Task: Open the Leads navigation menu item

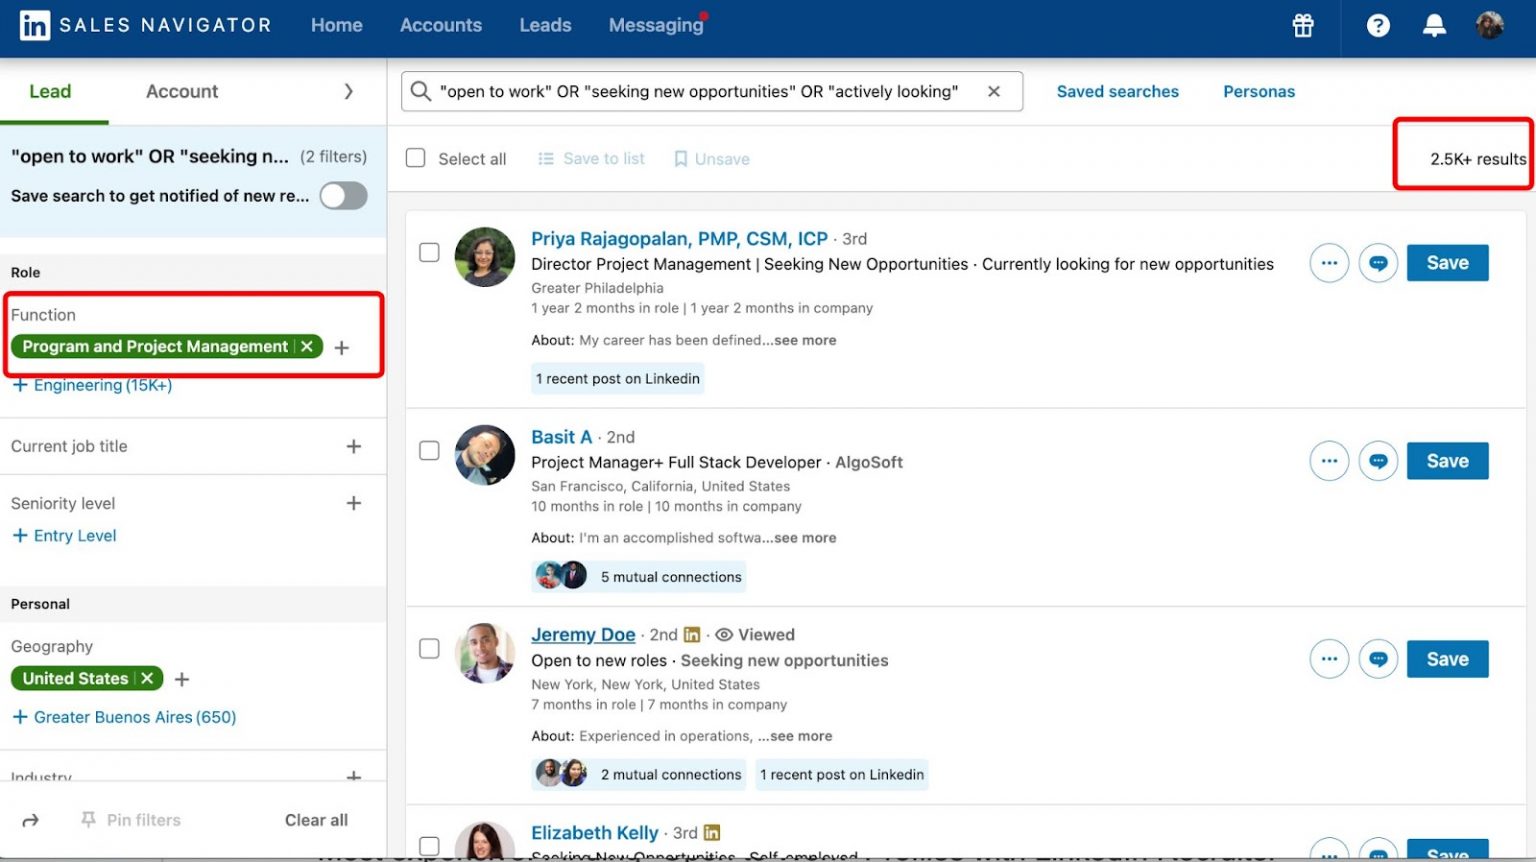Action: (x=545, y=25)
